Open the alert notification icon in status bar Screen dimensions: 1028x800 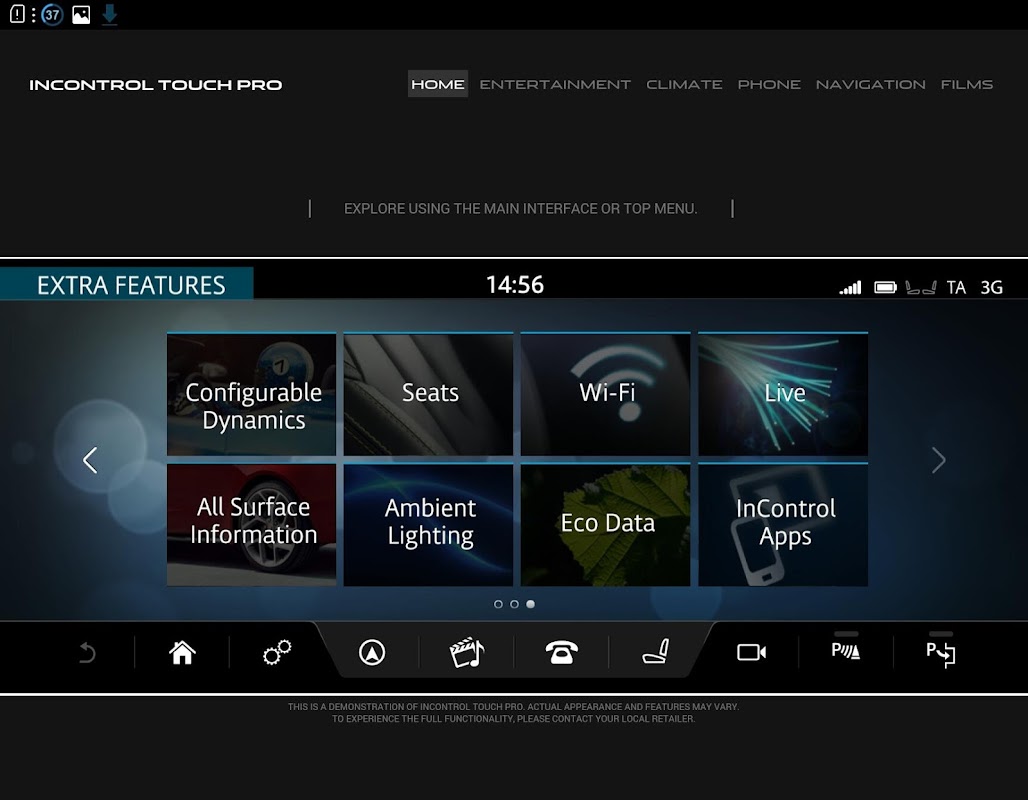18,14
